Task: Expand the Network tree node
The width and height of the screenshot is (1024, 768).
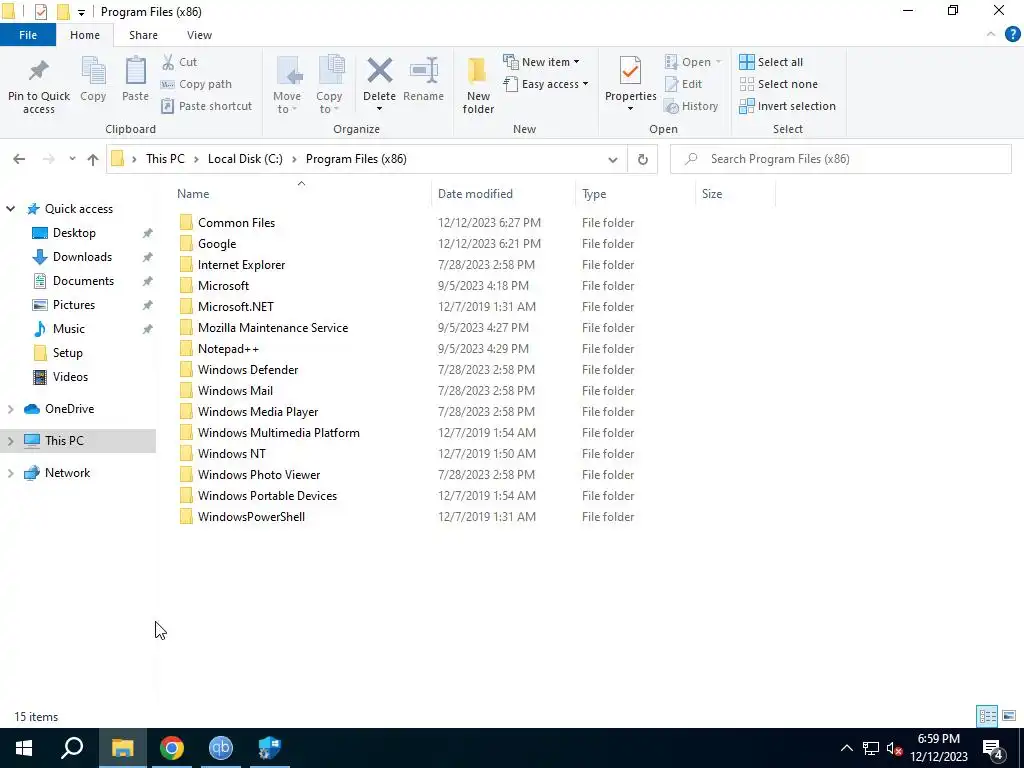Action: [10, 473]
